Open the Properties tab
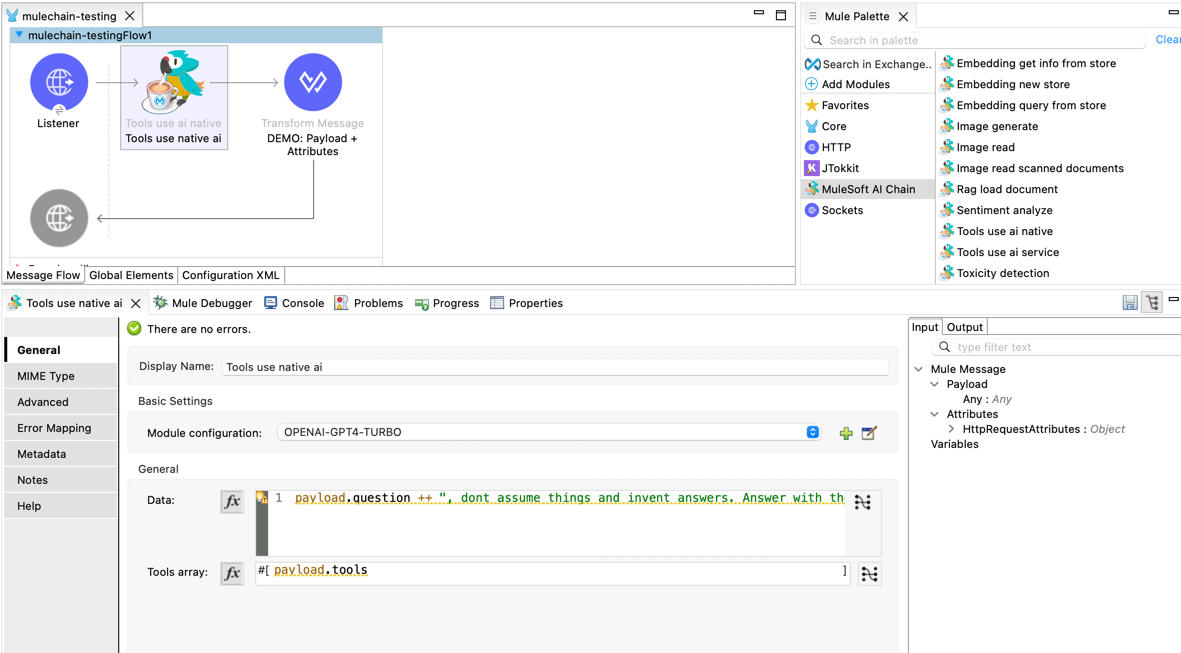The width and height of the screenshot is (1181, 653). pos(526,303)
